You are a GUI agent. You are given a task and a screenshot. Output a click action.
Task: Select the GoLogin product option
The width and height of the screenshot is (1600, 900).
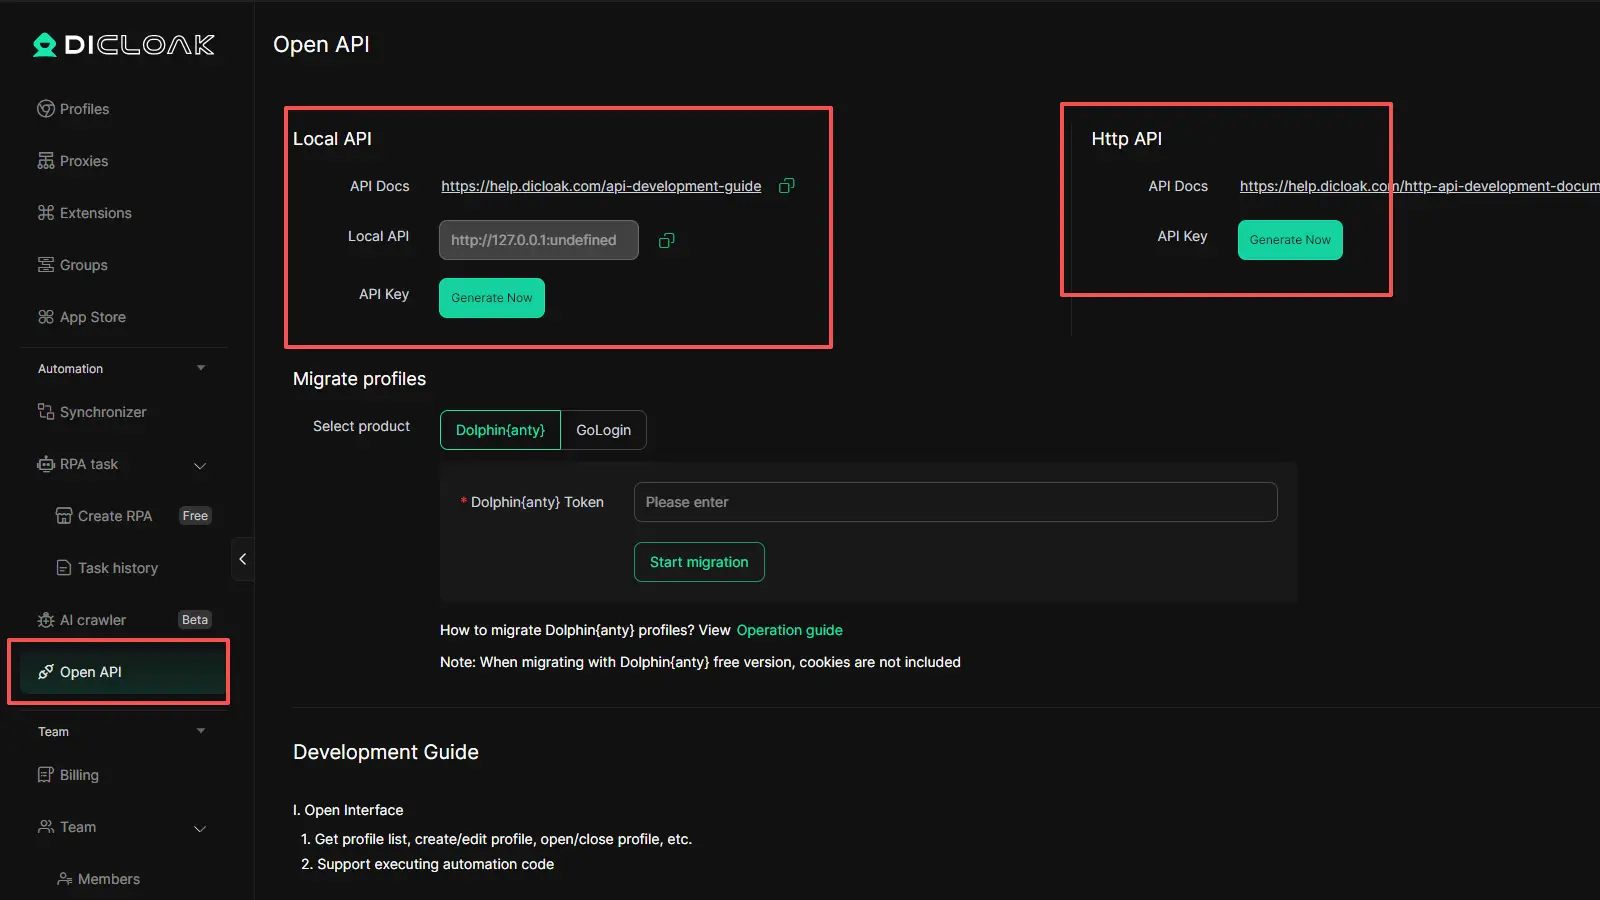pyautogui.click(x=603, y=430)
